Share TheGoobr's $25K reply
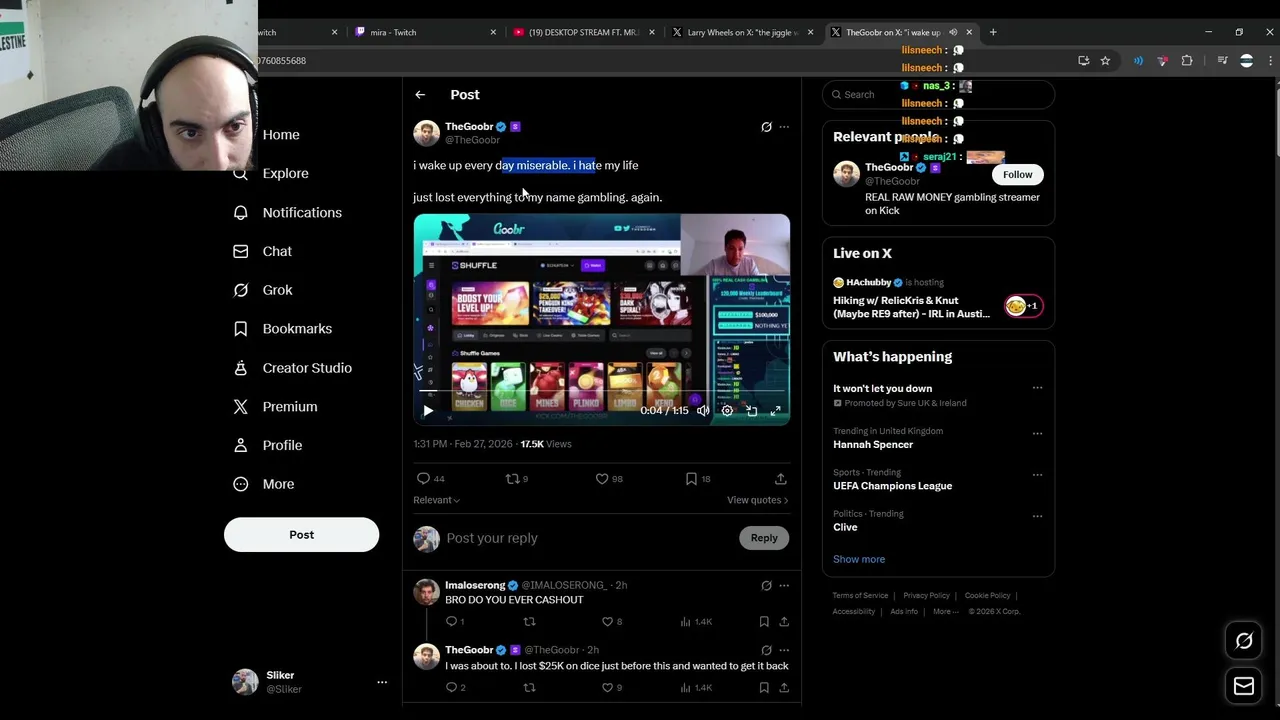Image resolution: width=1280 pixels, height=720 pixels. point(784,687)
